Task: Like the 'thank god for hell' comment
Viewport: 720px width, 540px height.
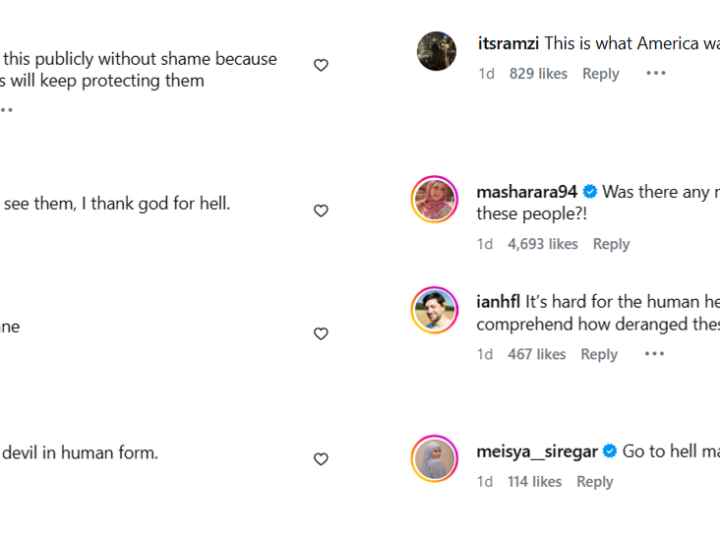Action: click(321, 211)
